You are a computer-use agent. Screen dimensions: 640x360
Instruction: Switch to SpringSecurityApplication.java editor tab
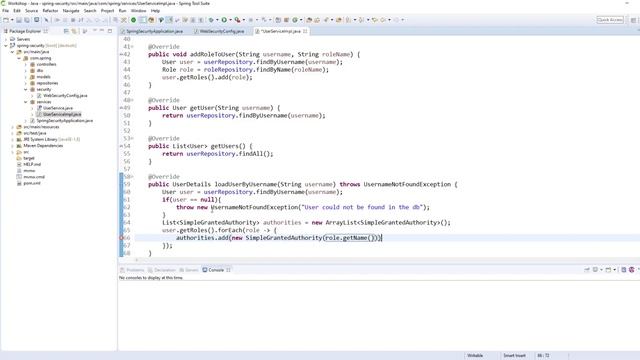[x=154, y=31]
